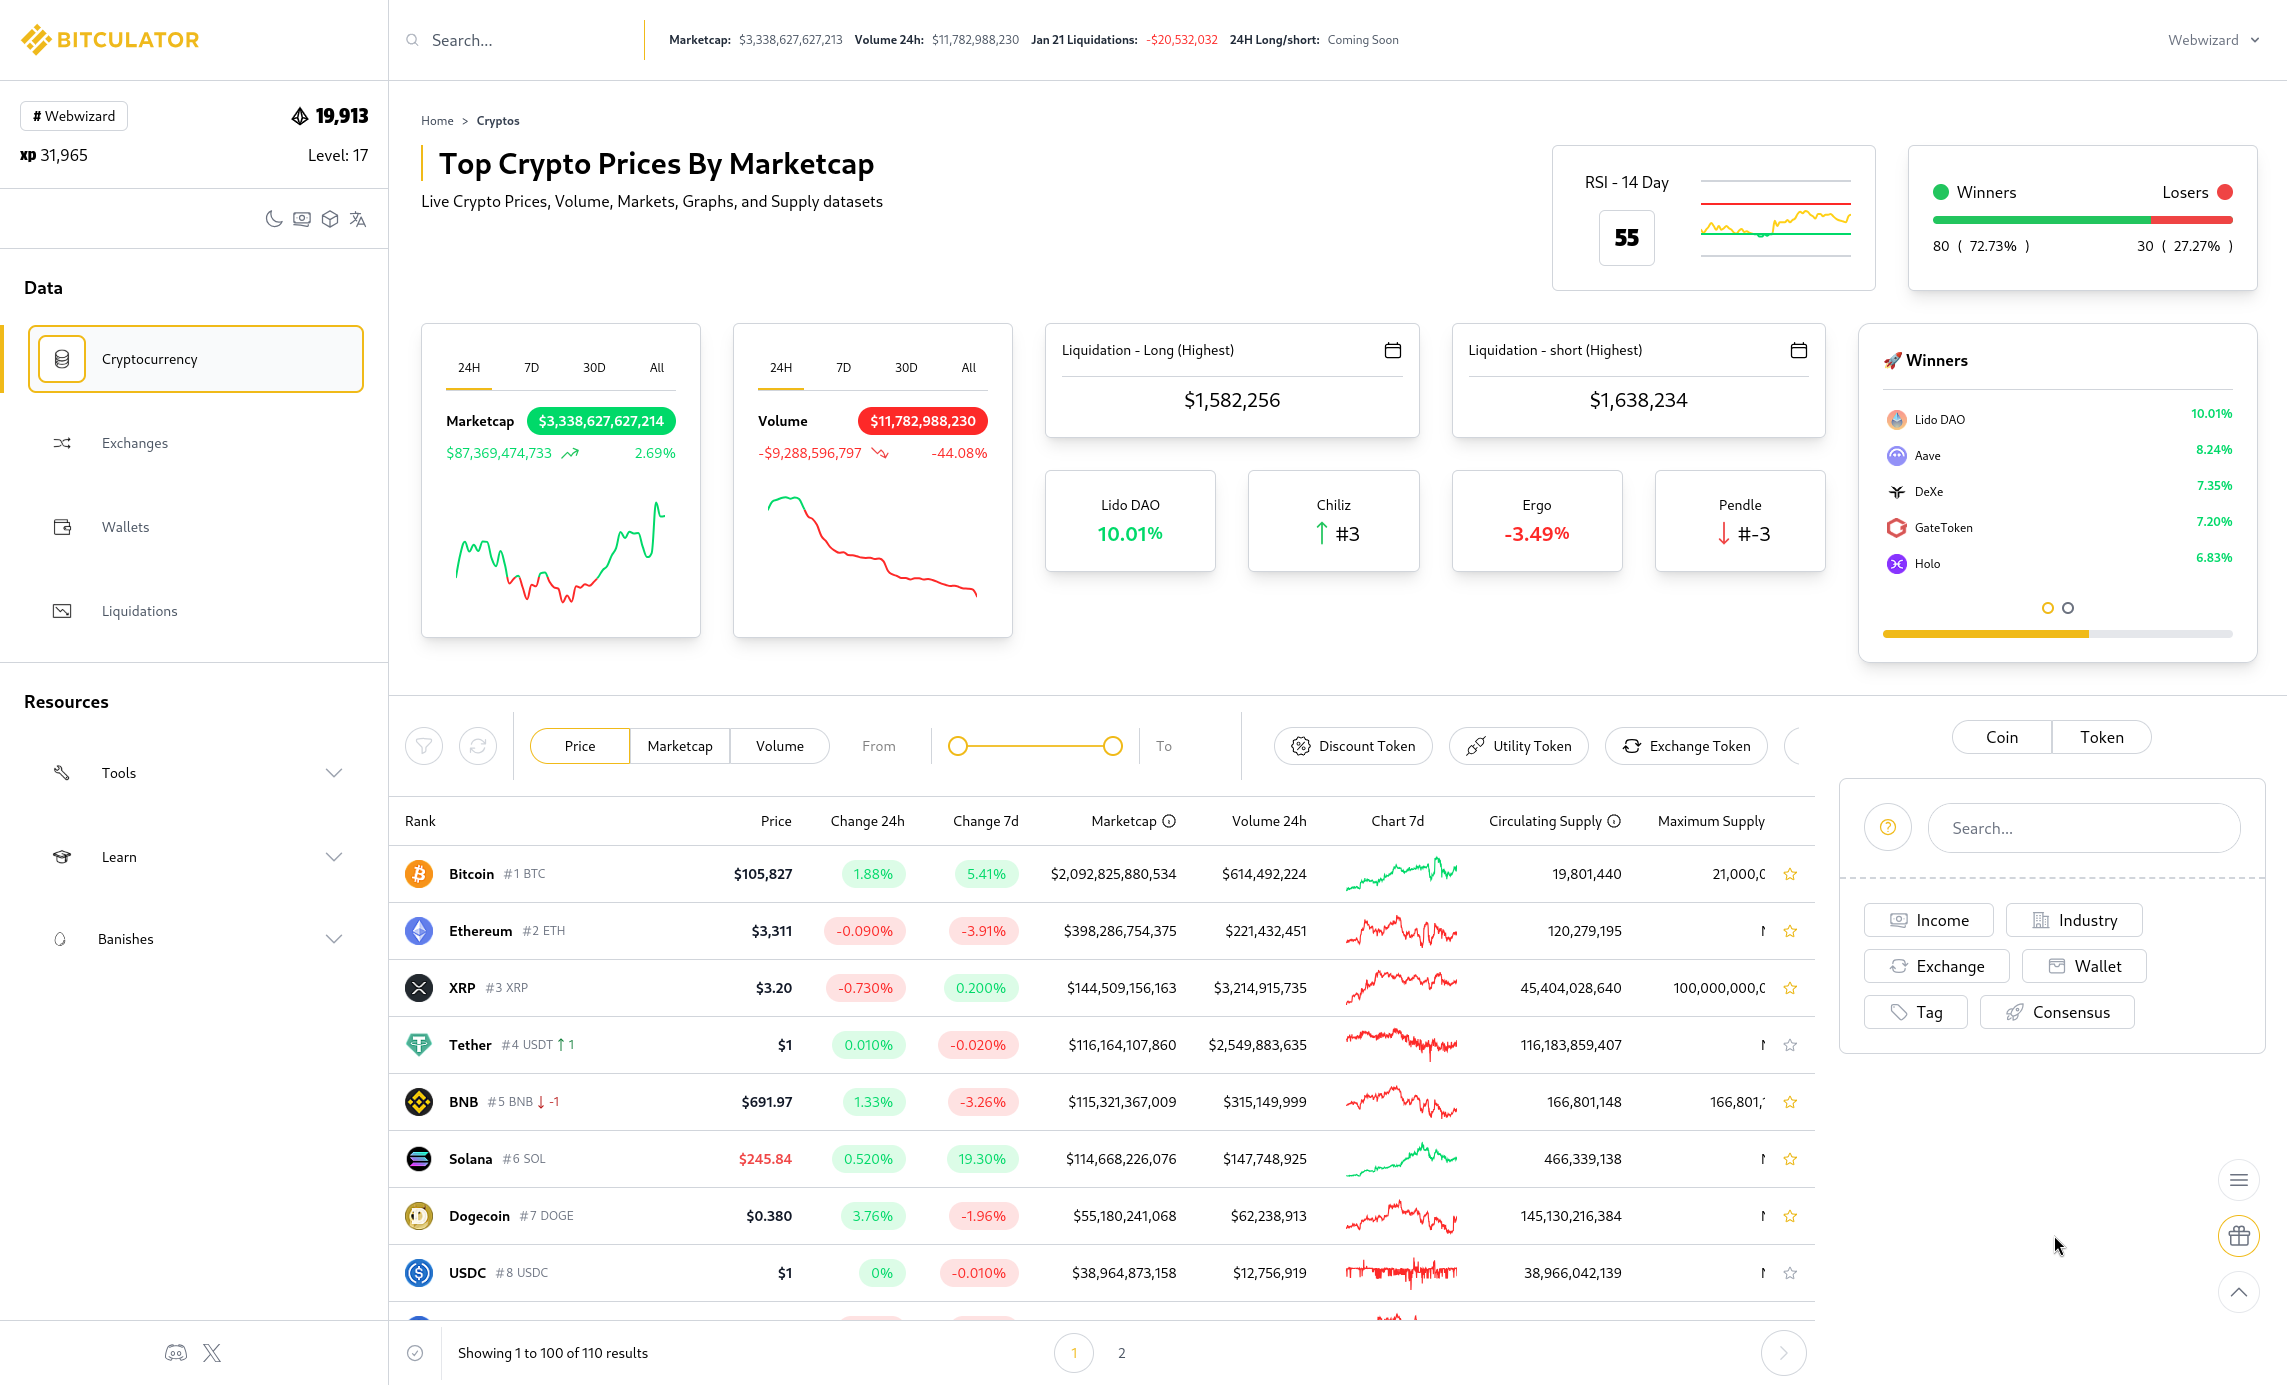Click the Bitculator logo
2287x1385 pixels.
110,40
